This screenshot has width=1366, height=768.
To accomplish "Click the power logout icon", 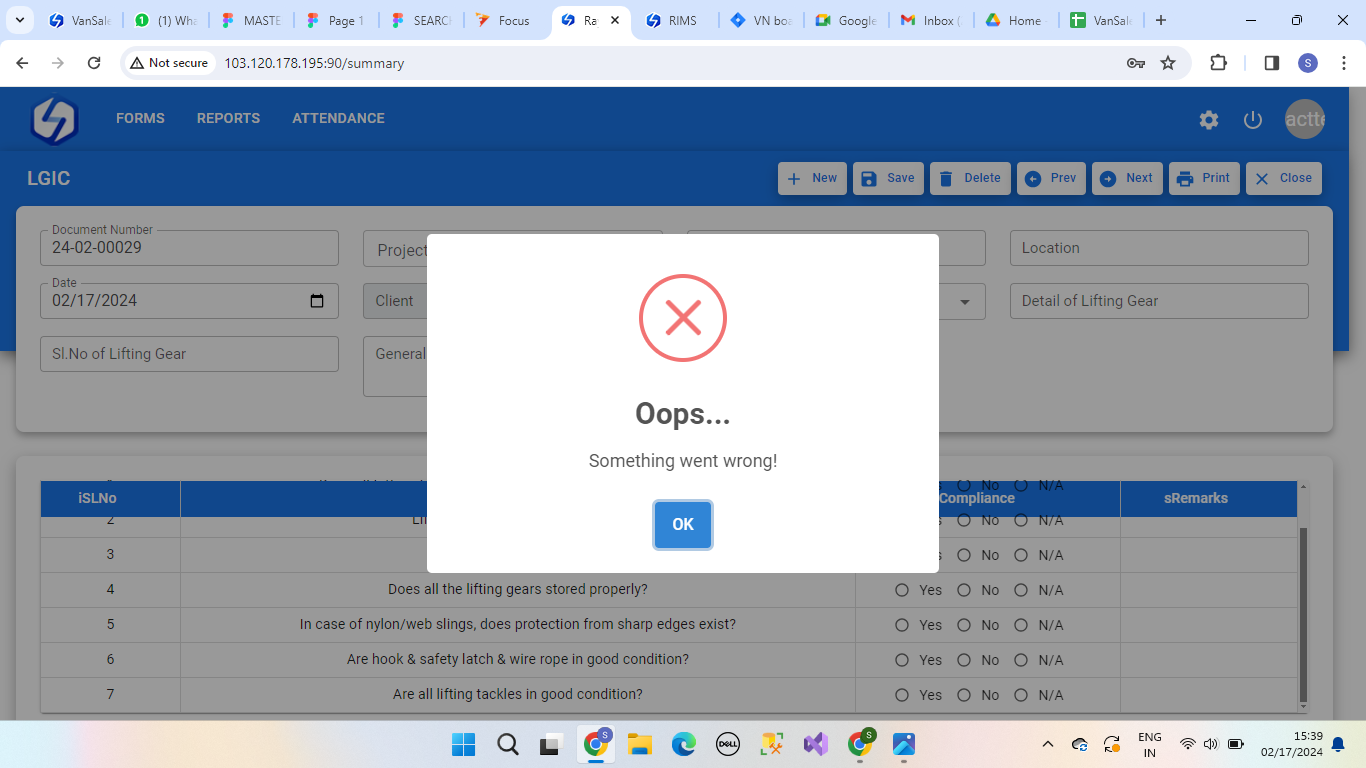I will tap(1253, 120).
